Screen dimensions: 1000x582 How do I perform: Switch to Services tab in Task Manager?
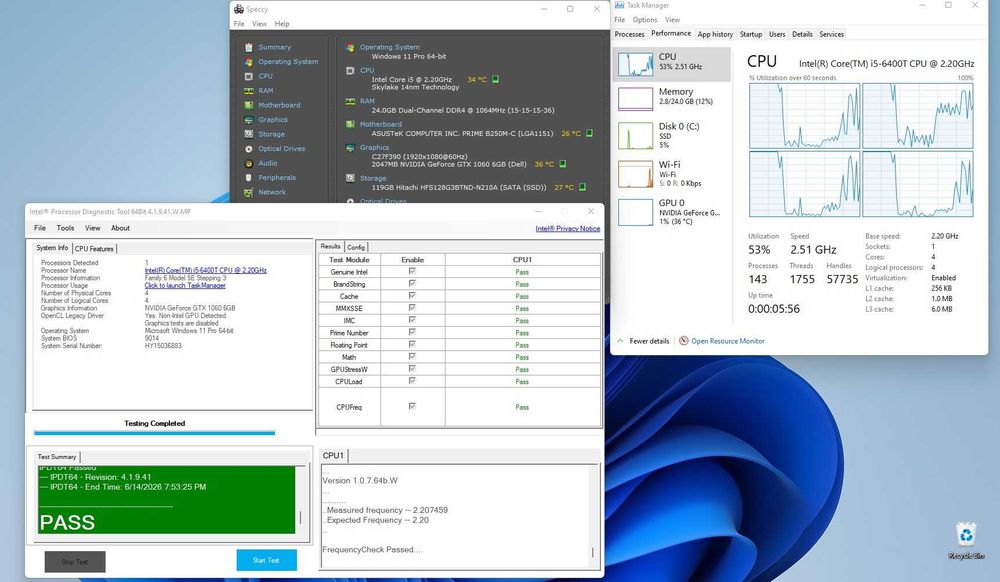[x=831, y=34]
